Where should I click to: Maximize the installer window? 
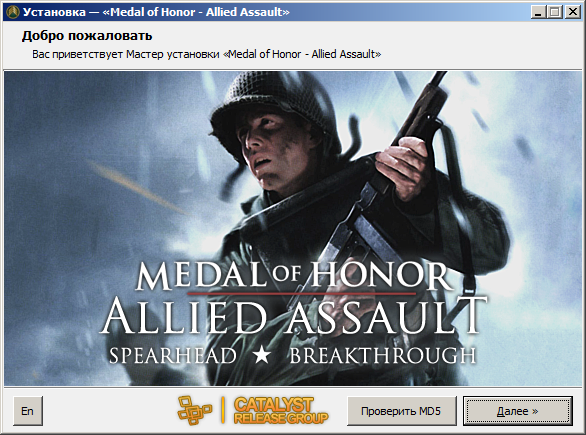(555, 12)
